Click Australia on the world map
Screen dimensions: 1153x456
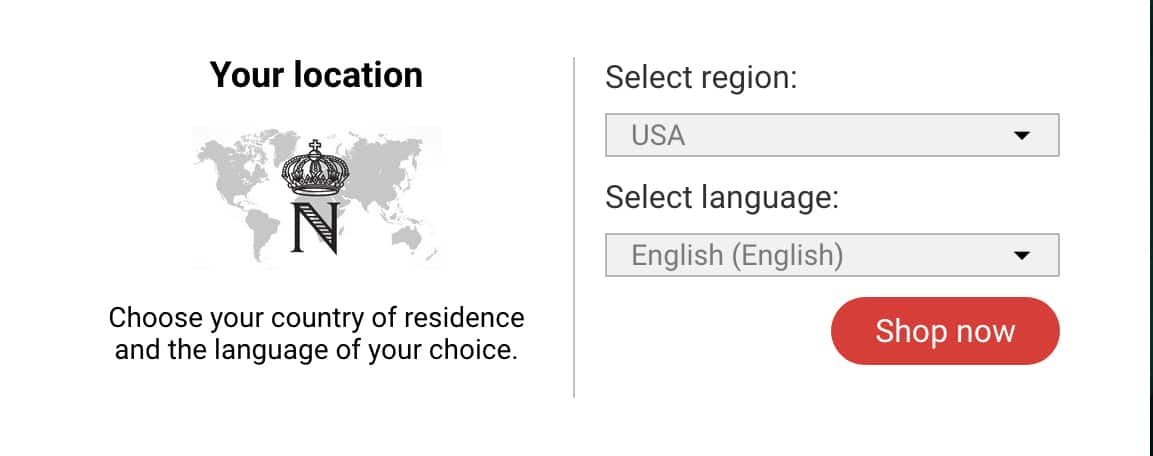click(x=407, y=237)
